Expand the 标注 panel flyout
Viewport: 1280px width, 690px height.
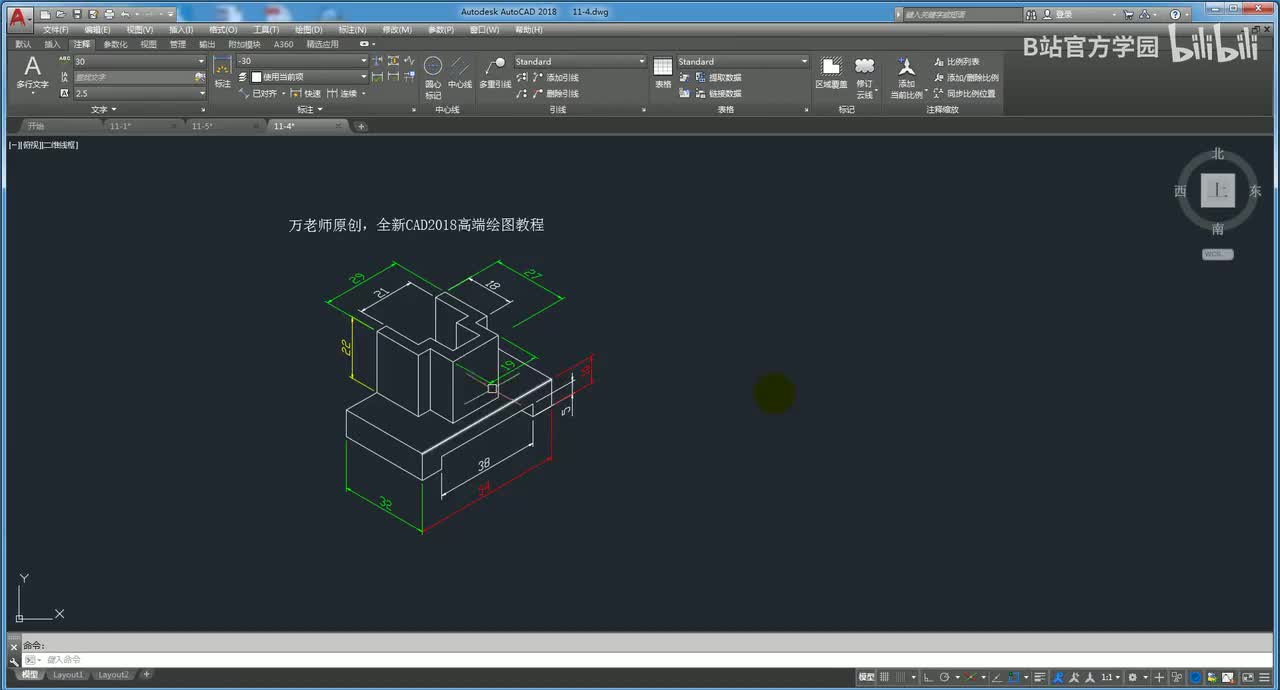pos(310,109)
